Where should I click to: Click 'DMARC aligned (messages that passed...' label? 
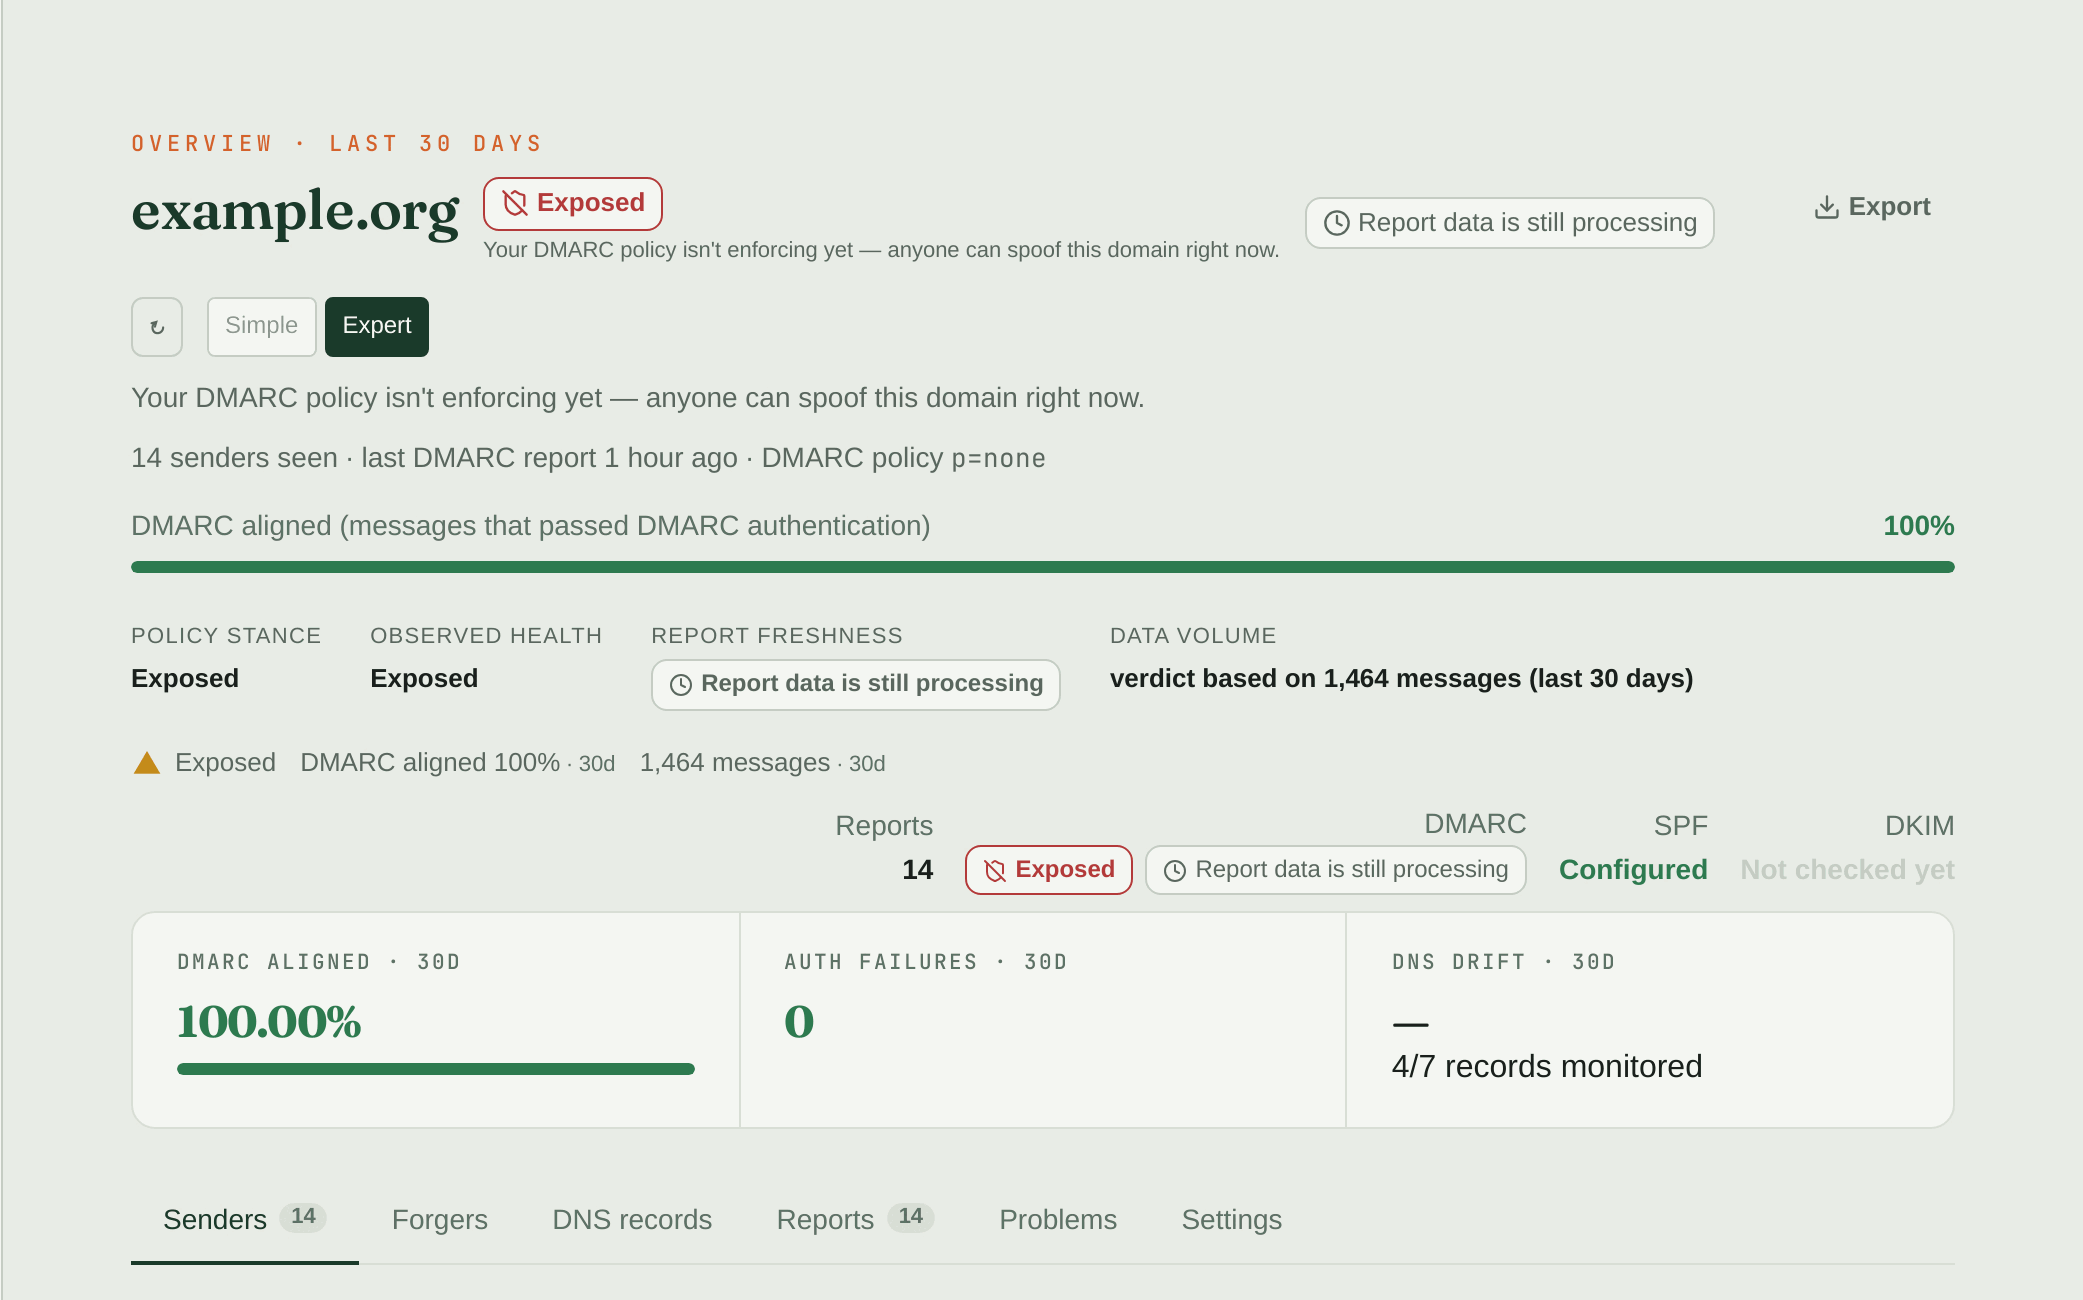pyautogui.click(x=531, y=526)
